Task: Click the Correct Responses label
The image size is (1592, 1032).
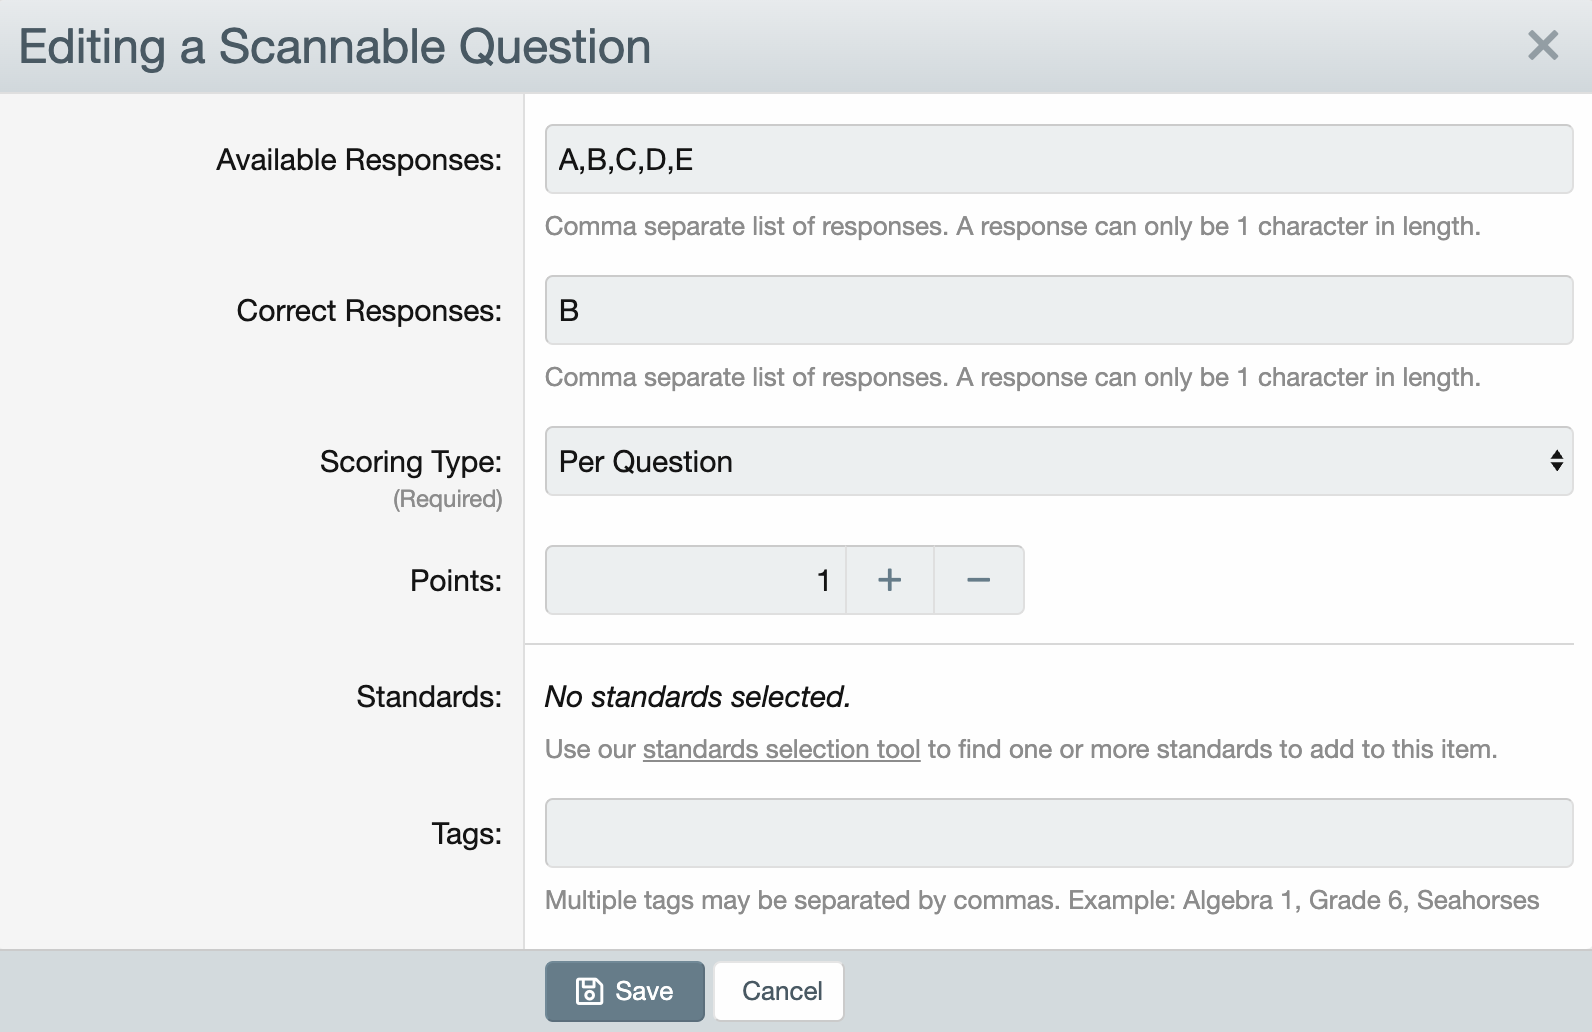Action: click(x=369, y=311)
